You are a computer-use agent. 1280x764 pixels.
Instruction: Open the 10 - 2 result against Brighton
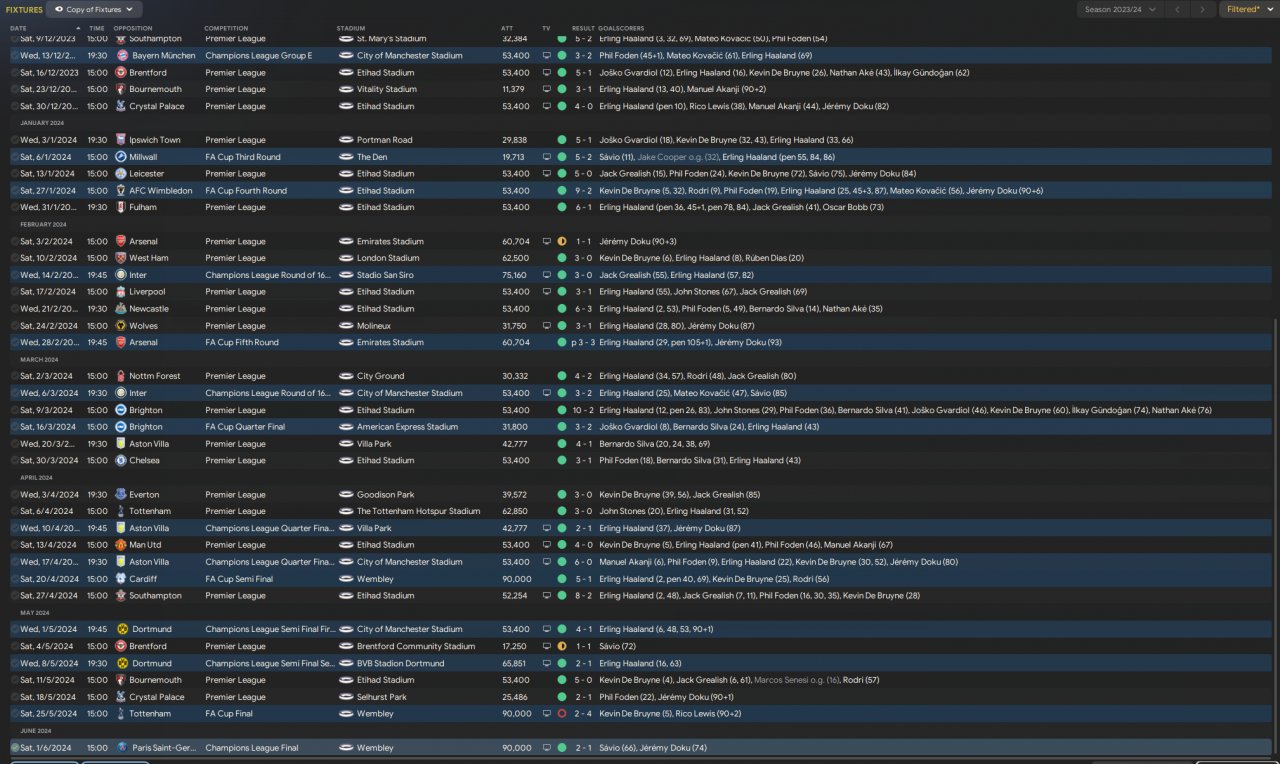tap(584, 410)
